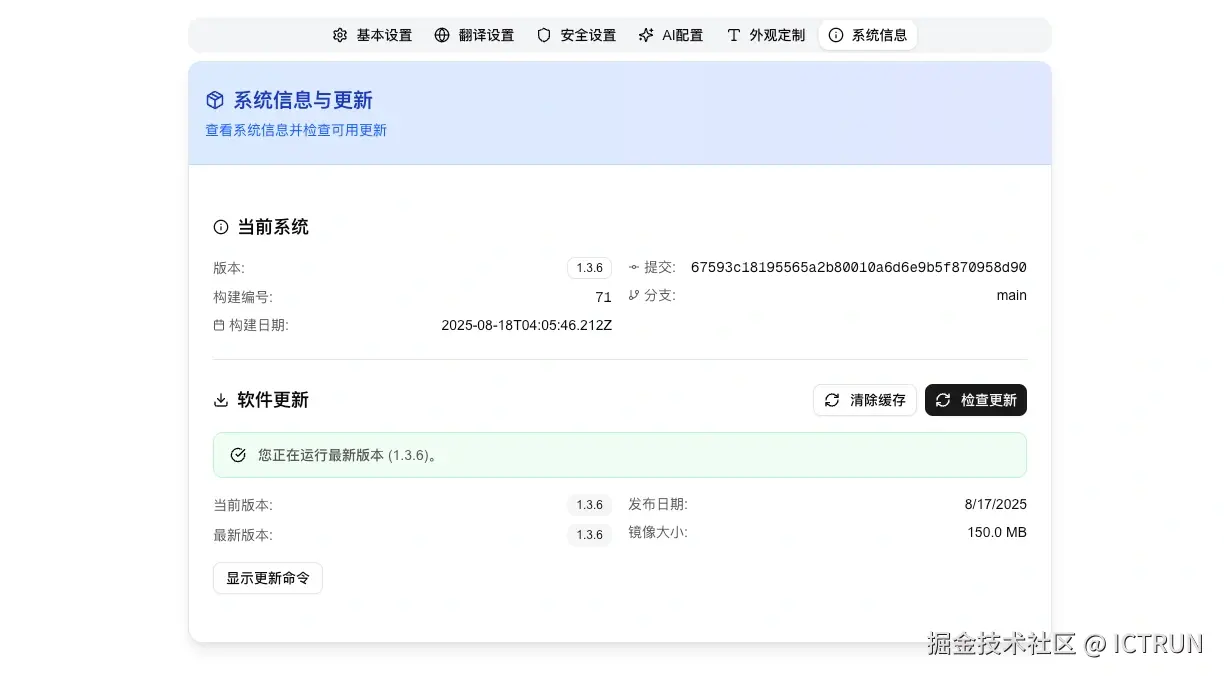
Task: Click the cube icon beside 系统信息与更新
Action: (x=214, y=100)
